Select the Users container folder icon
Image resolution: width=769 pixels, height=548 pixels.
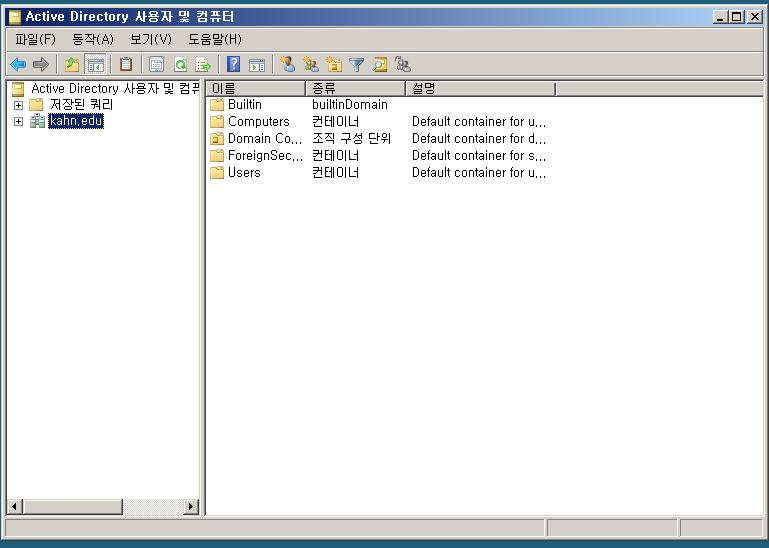(217, 173)
